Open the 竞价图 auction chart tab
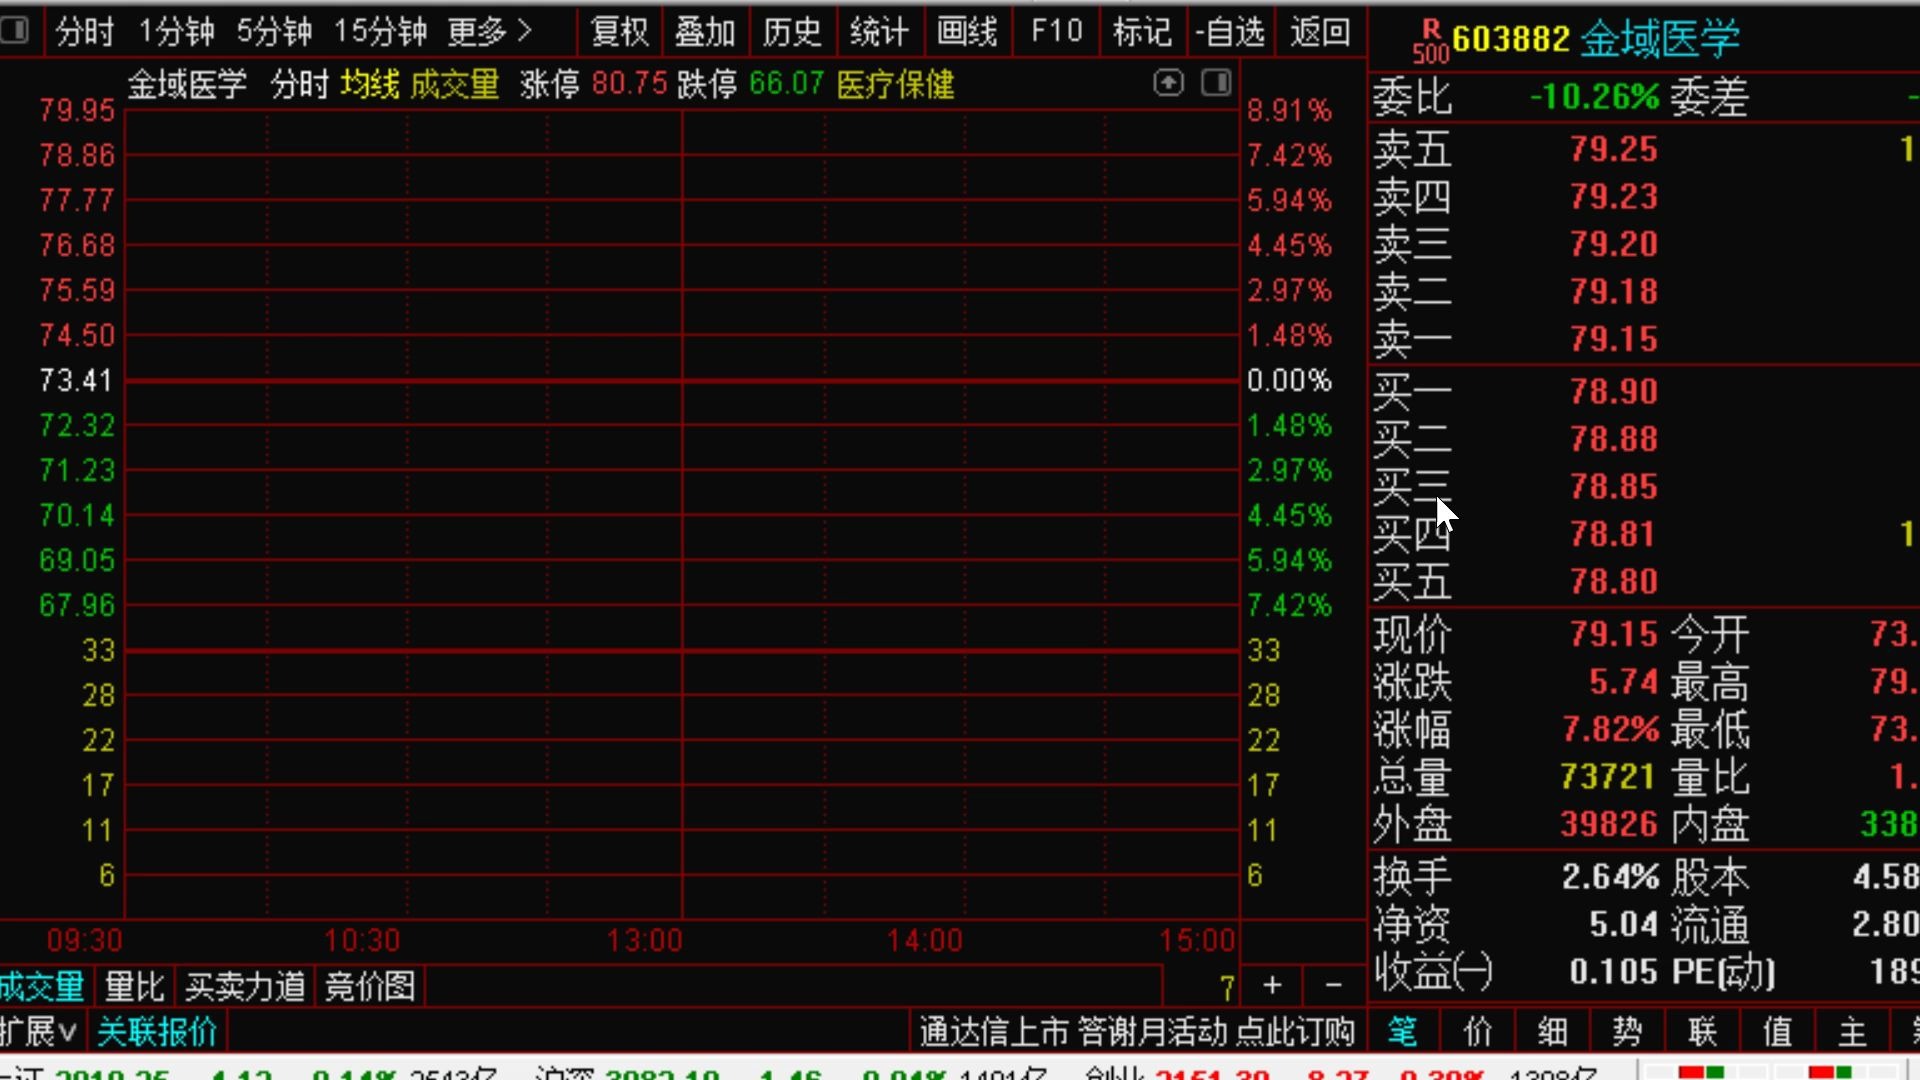1920x1080 pixels. (x=369, y=985)
